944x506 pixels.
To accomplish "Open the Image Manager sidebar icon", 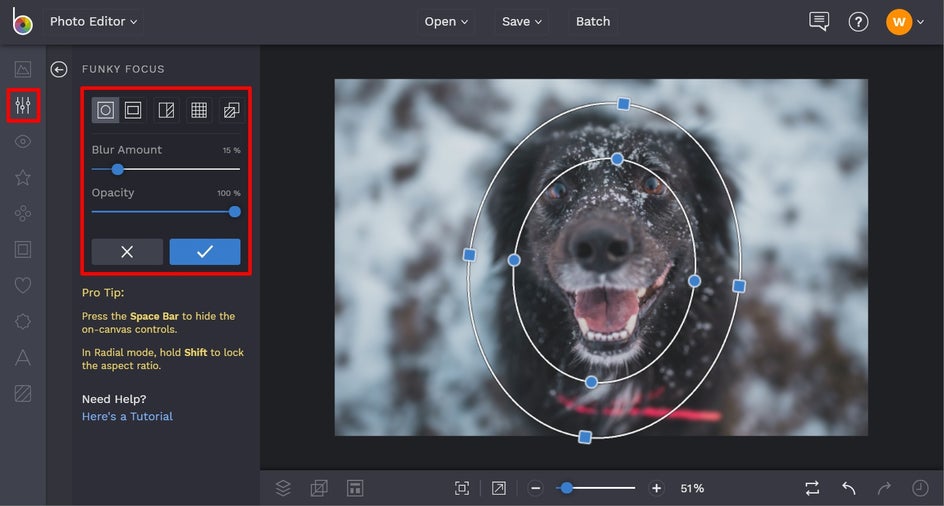I will click(x=23, y=69).
